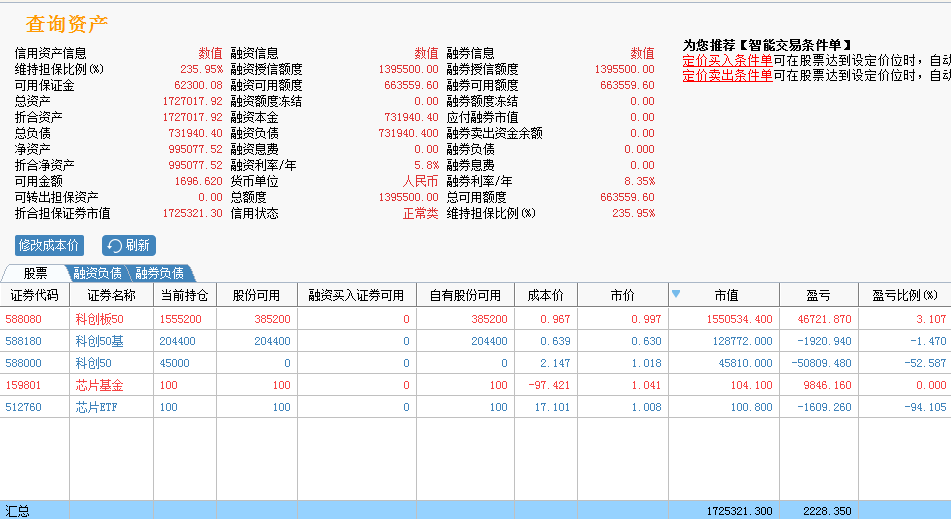The width and height of the screenshot is (951, 519).
Task: Click the 盈亏比例(%) column header
Action: point(904,295)
